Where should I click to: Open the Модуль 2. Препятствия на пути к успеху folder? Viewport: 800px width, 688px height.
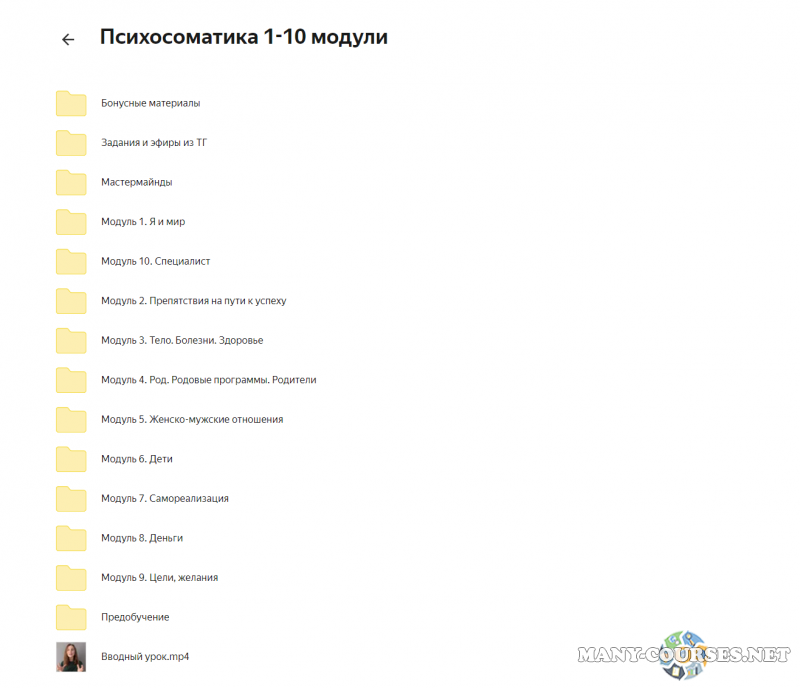(x=193, y=301)
